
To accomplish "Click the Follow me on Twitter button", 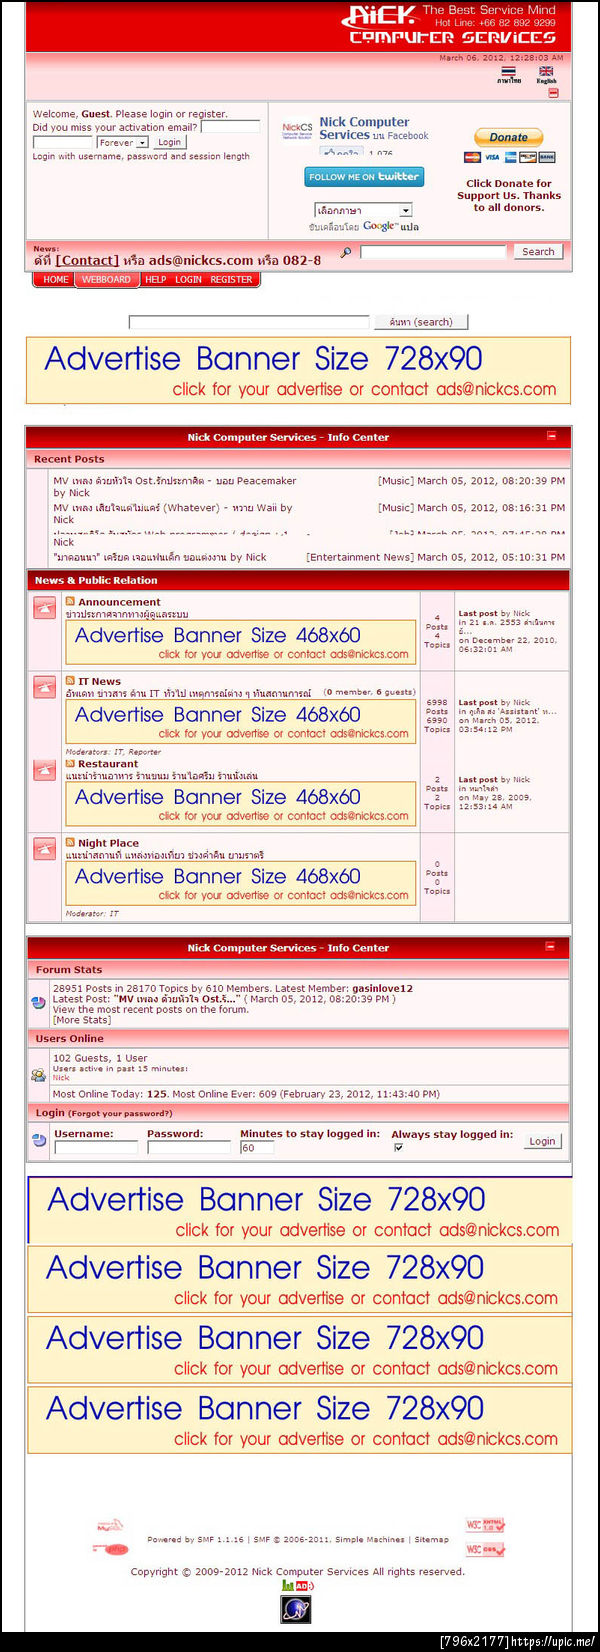I will 364,177.
